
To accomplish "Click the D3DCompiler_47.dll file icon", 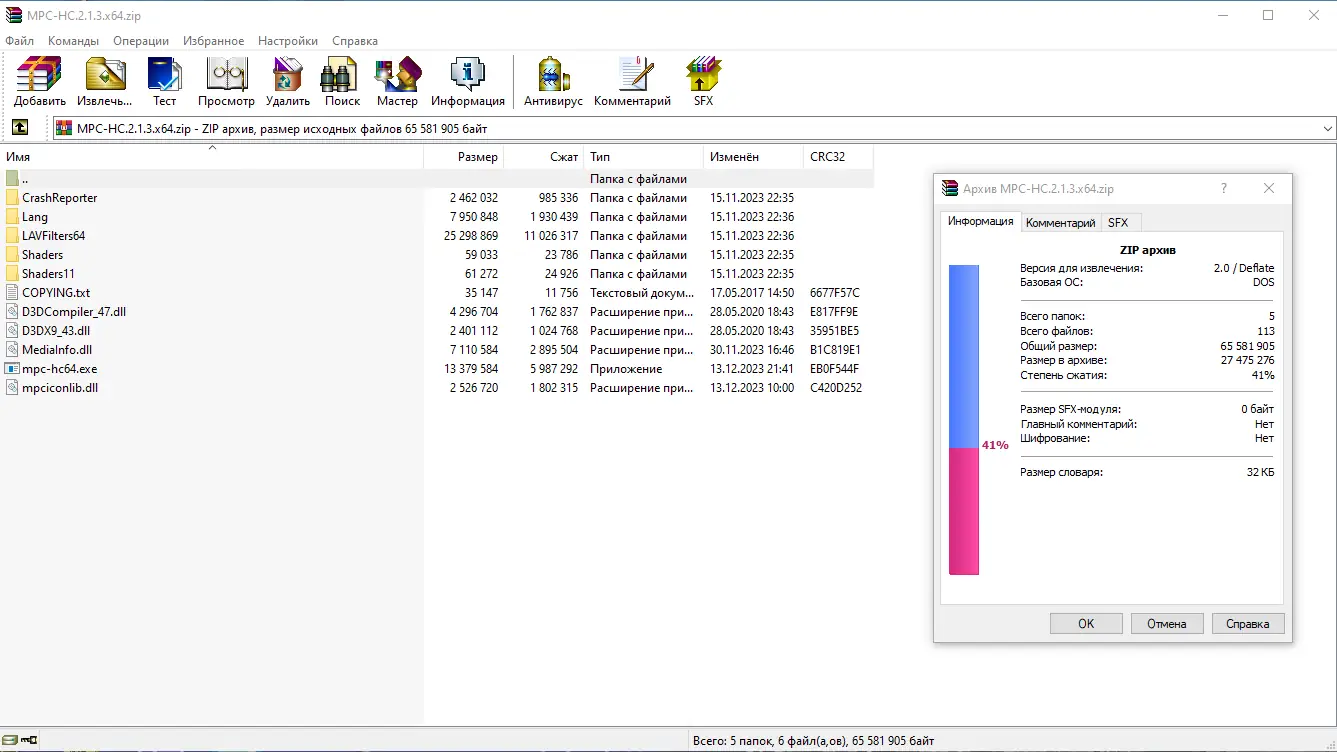I will point(12,312).
